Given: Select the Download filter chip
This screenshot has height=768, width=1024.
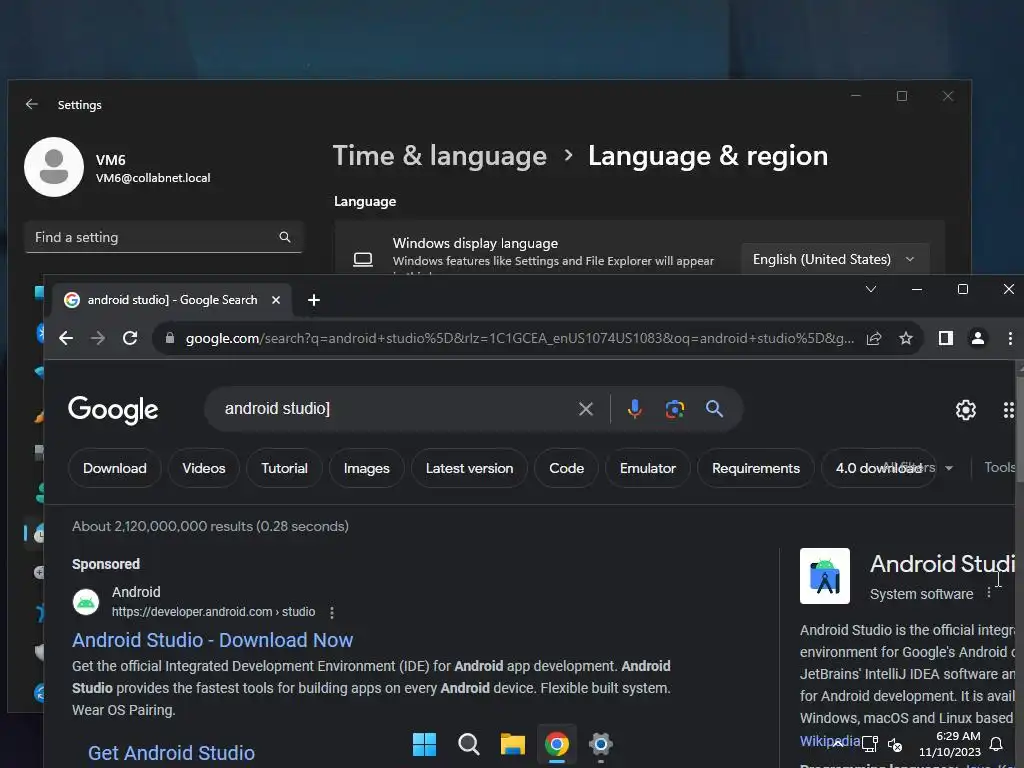Looking at the screenshot, I should [x=115, y=468].
